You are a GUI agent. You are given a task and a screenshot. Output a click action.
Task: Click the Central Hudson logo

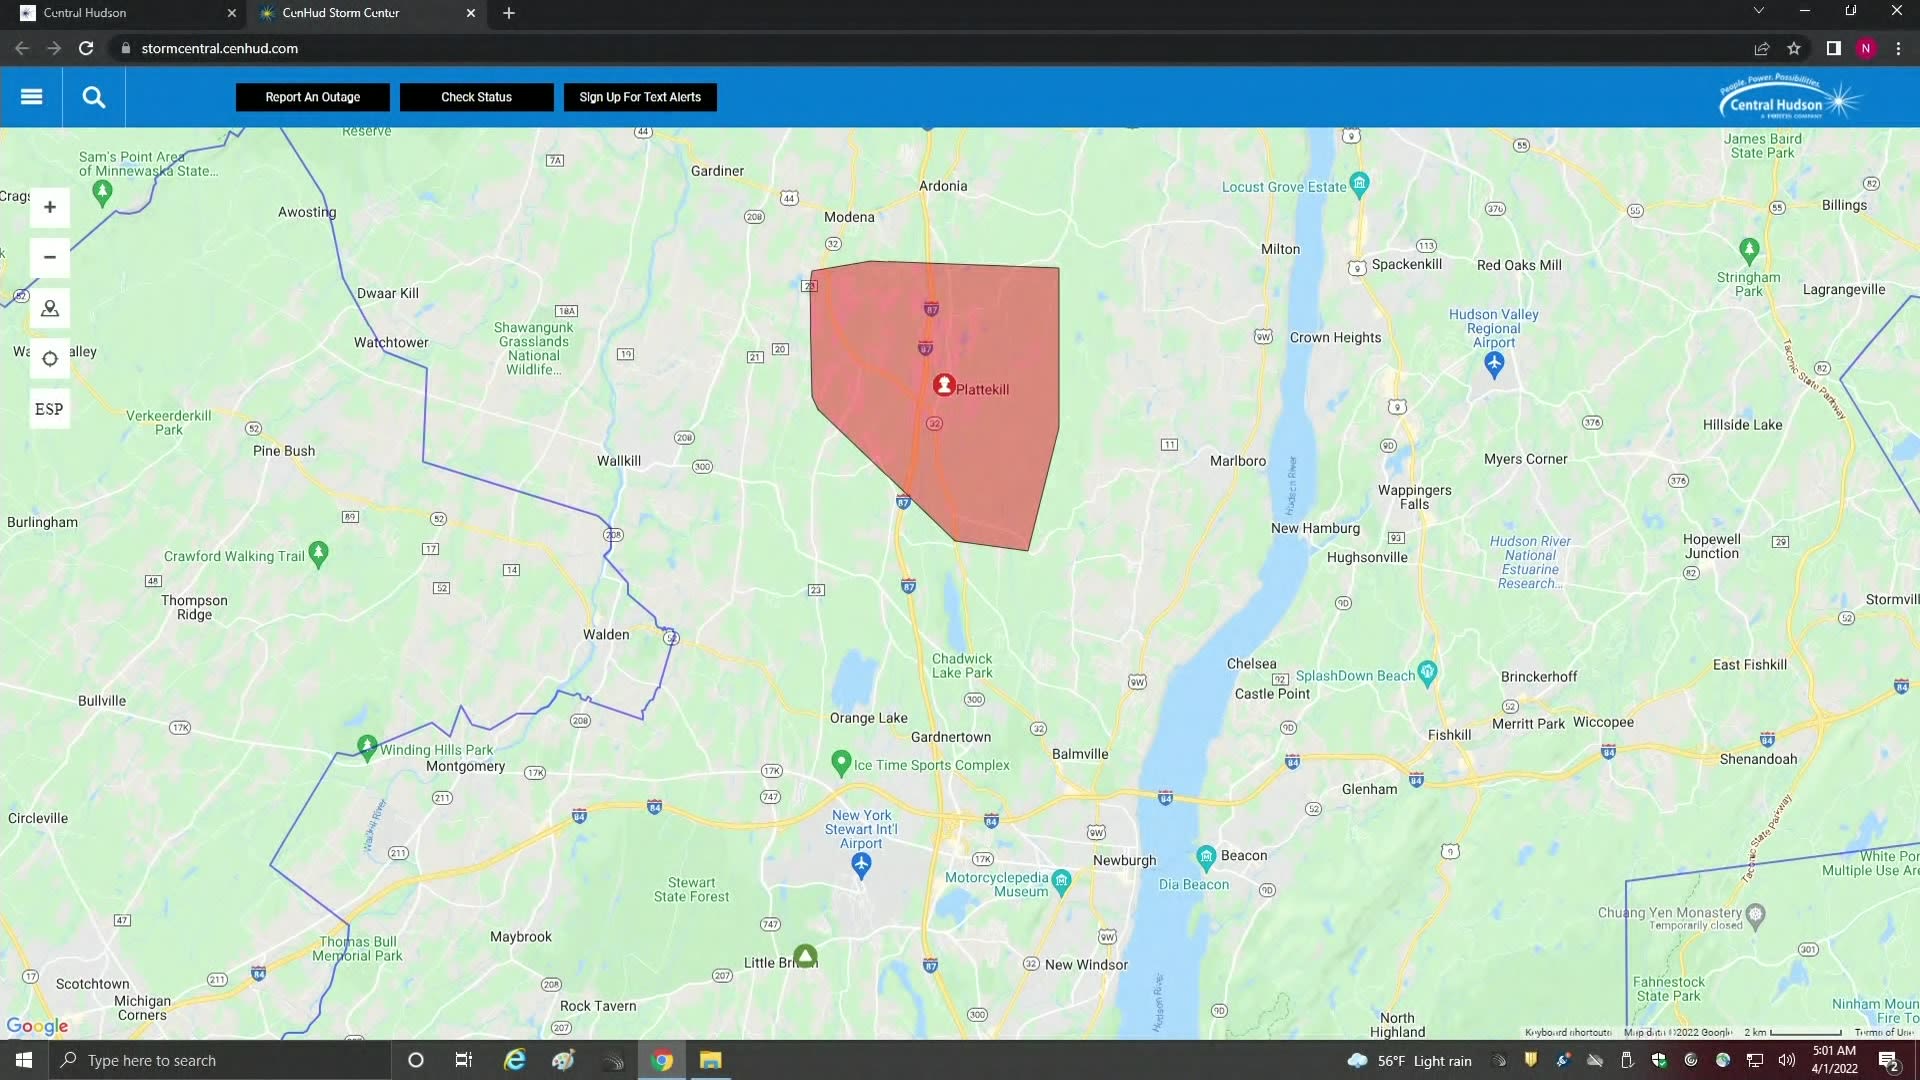[1788, 96]
